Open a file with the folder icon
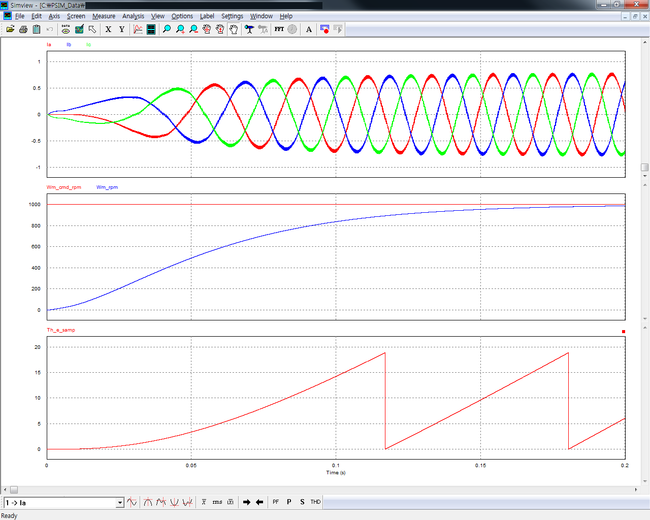 [x=10, y=29]
